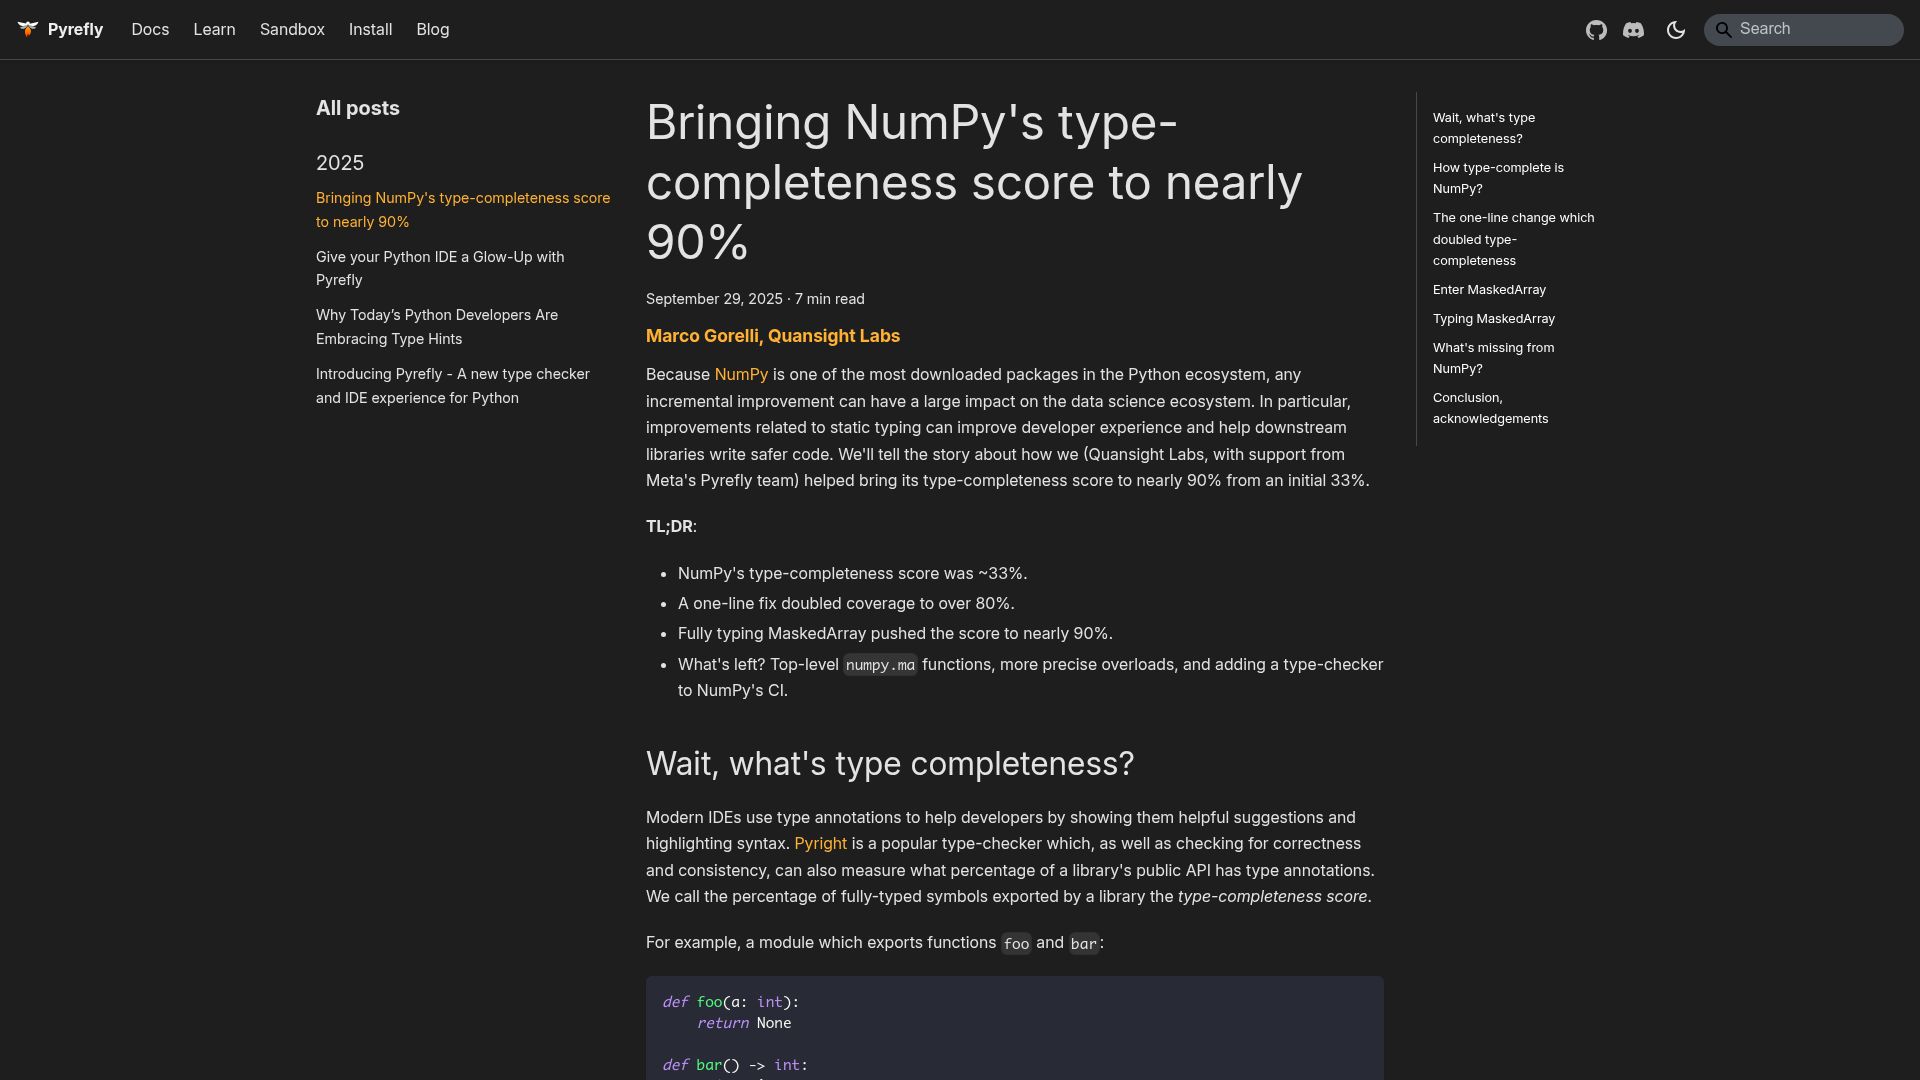This screenshot has width=1920, height=1080.
Task: Jump to 'How type-complete is NumPy?' section
Action: tap(1498, 178)
